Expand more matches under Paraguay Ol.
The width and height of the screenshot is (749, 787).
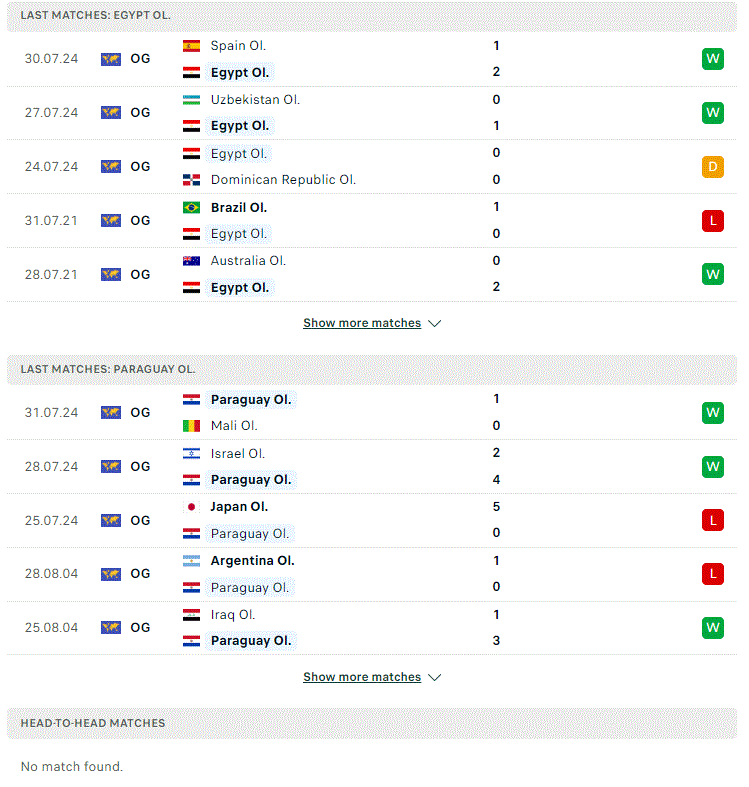362,677
